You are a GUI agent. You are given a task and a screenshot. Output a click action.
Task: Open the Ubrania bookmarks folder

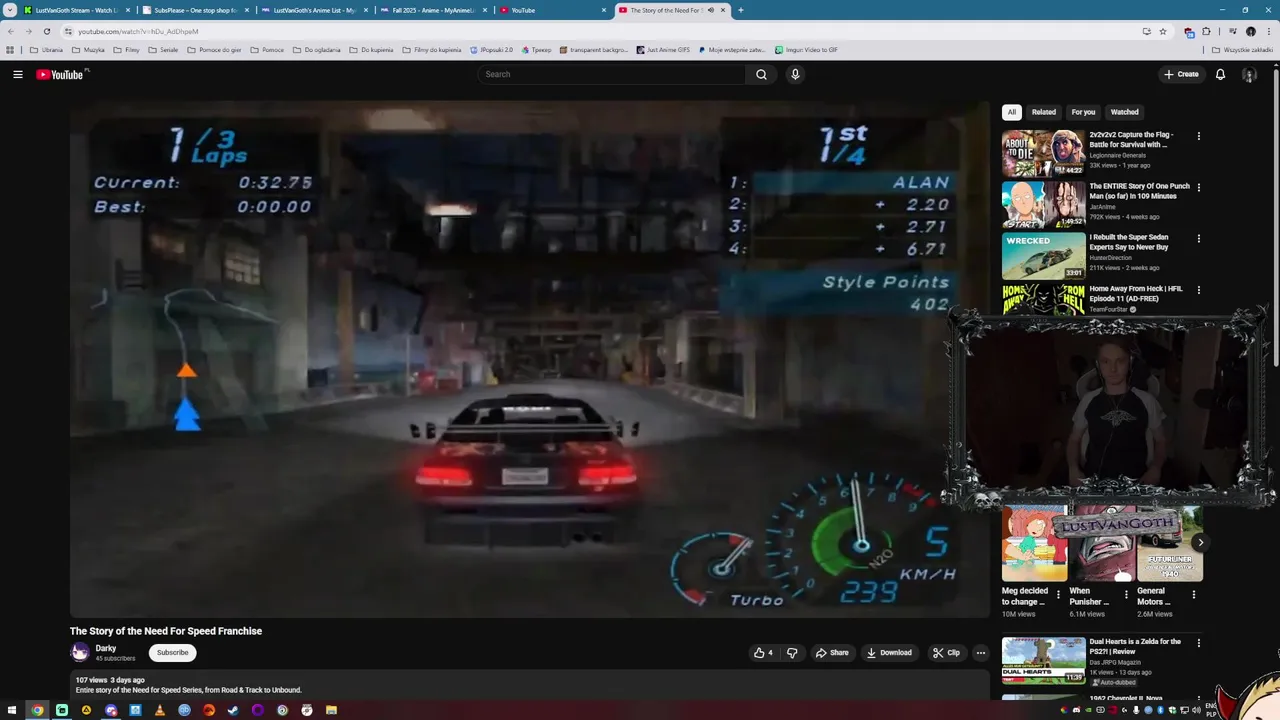coord(46,49)
